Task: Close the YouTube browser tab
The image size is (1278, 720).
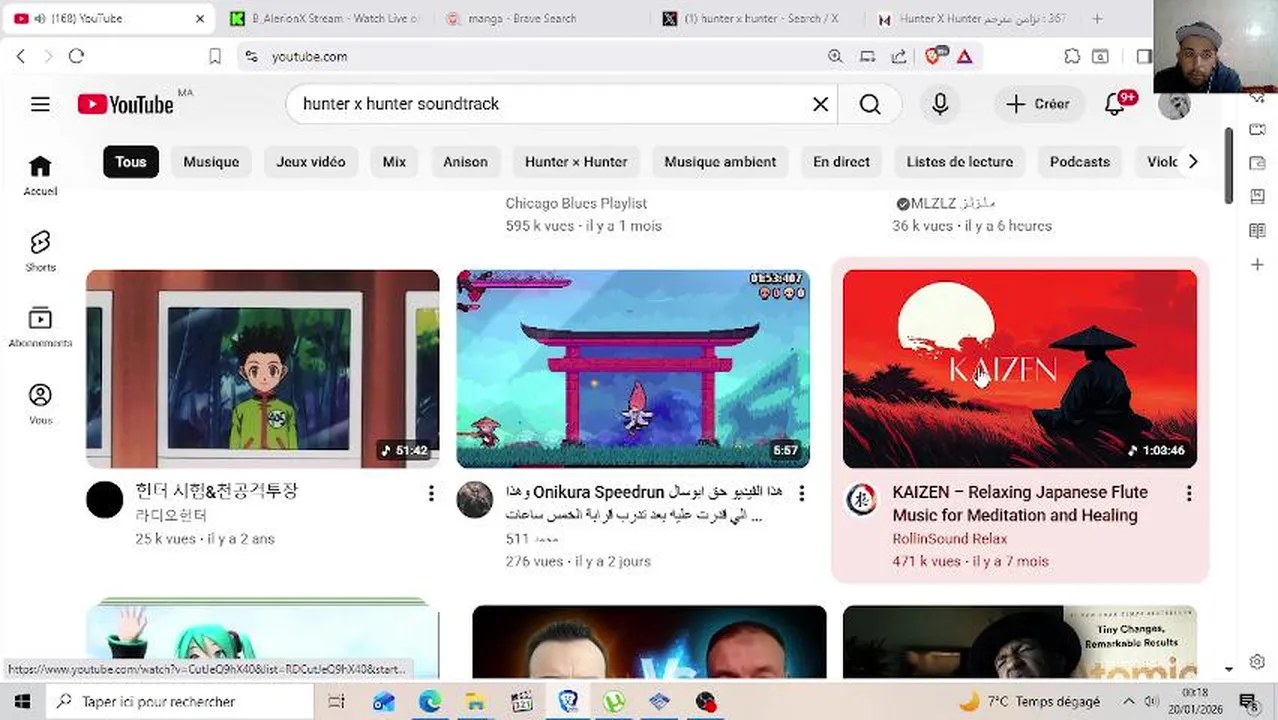Action: click(200, 18)
